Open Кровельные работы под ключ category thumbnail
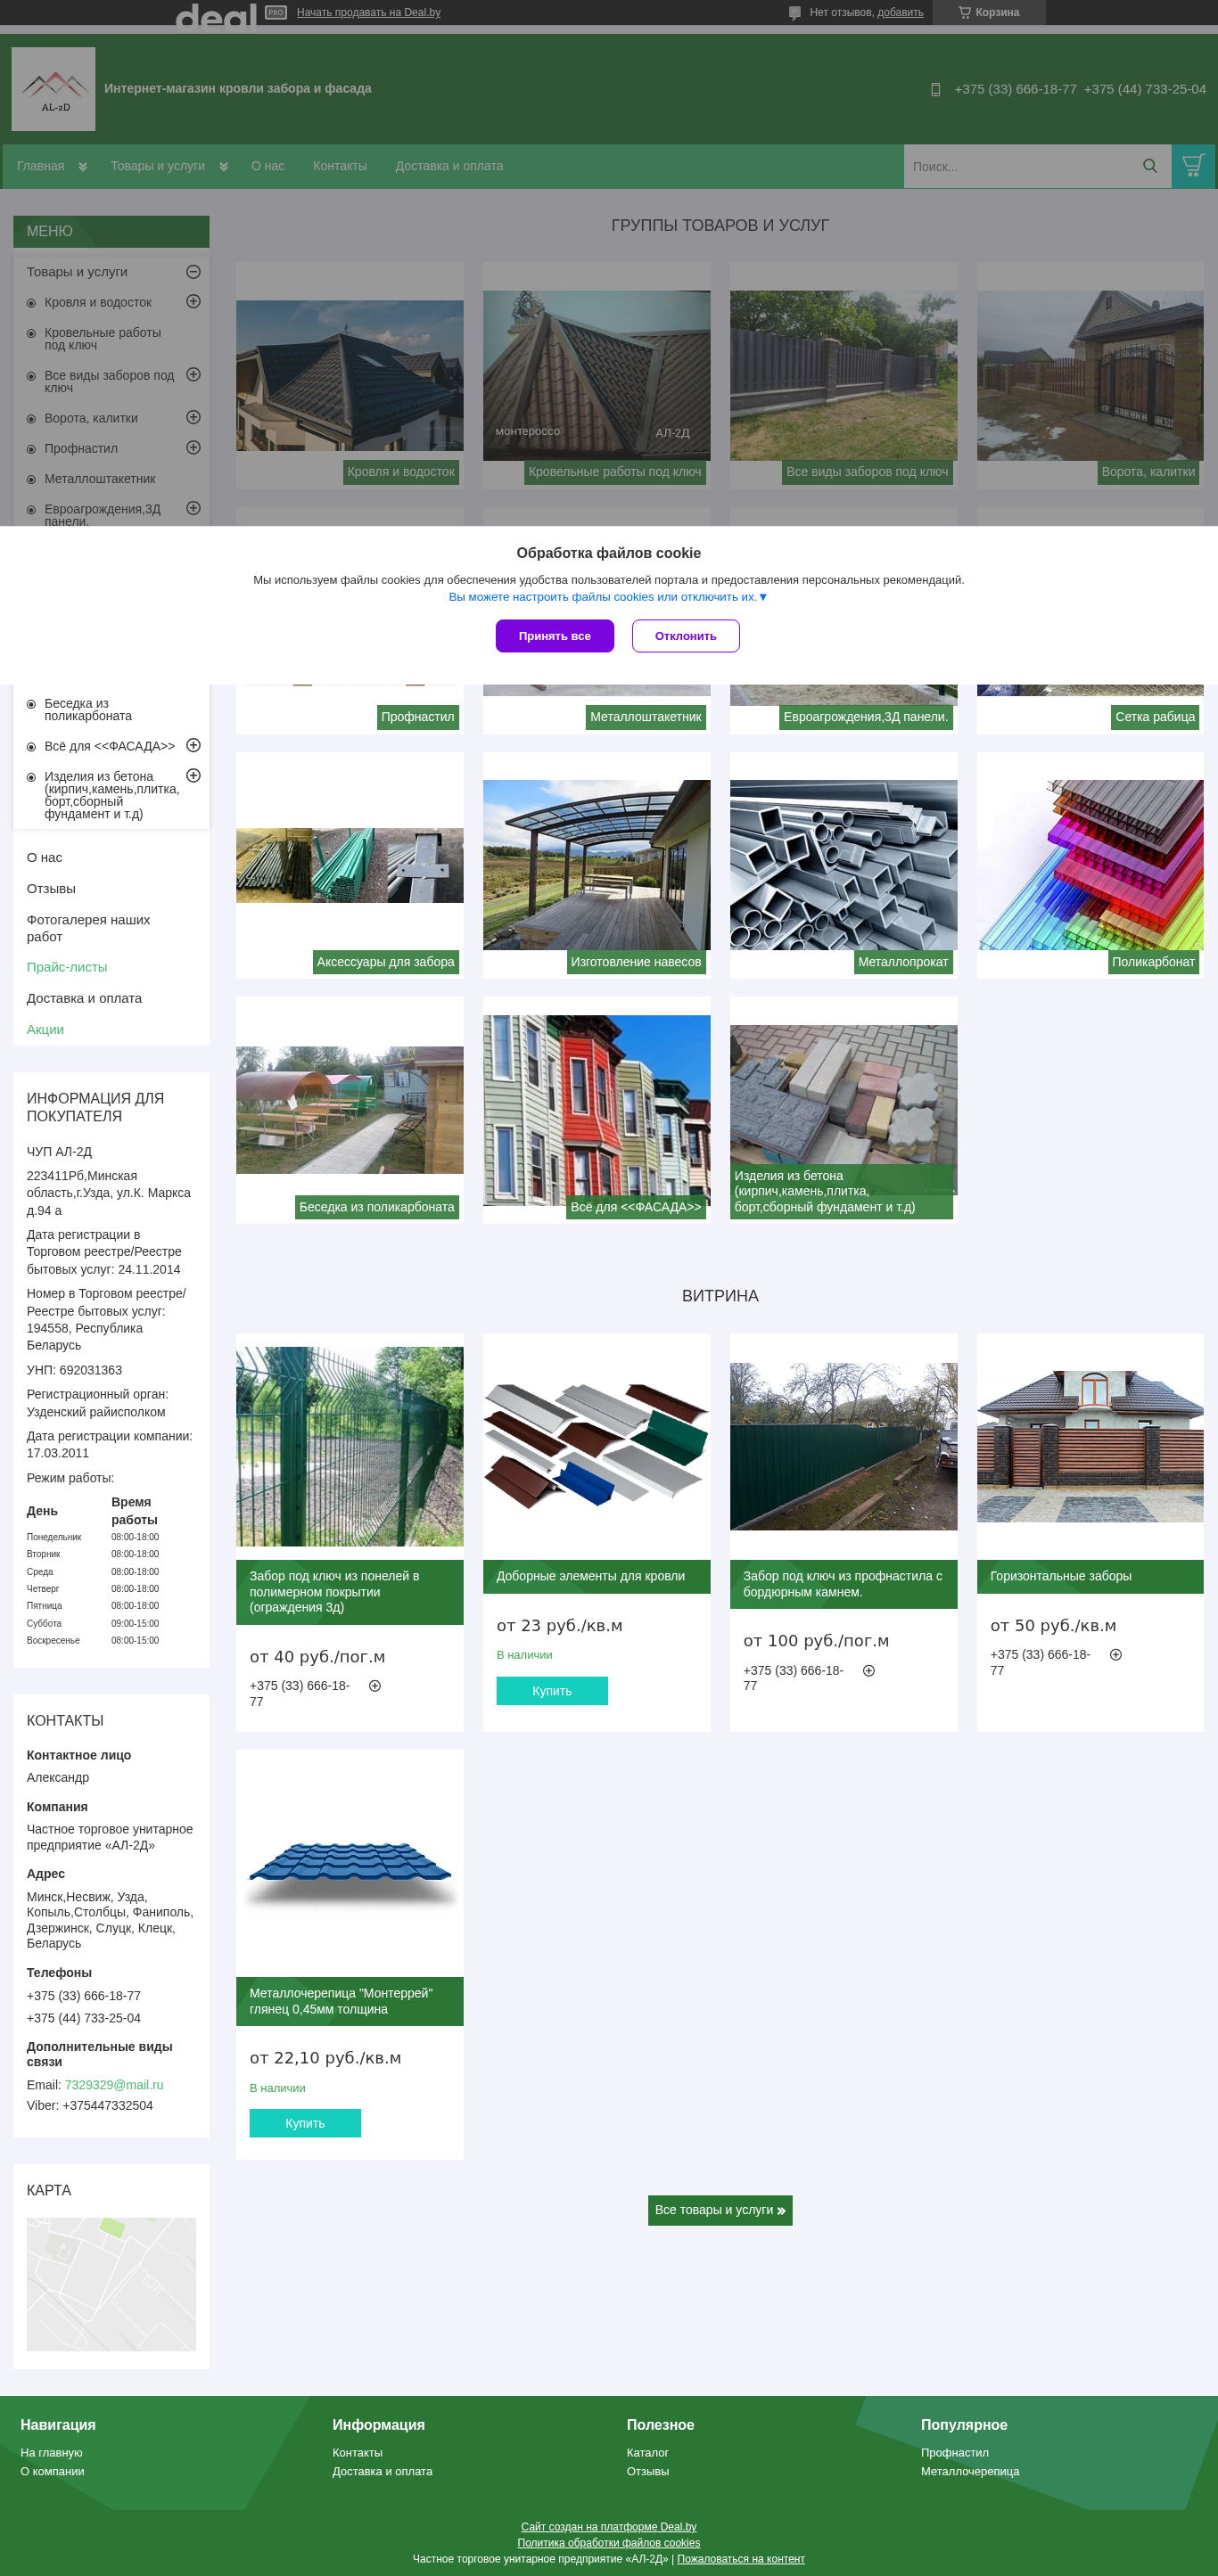 [x=597, y=375]
